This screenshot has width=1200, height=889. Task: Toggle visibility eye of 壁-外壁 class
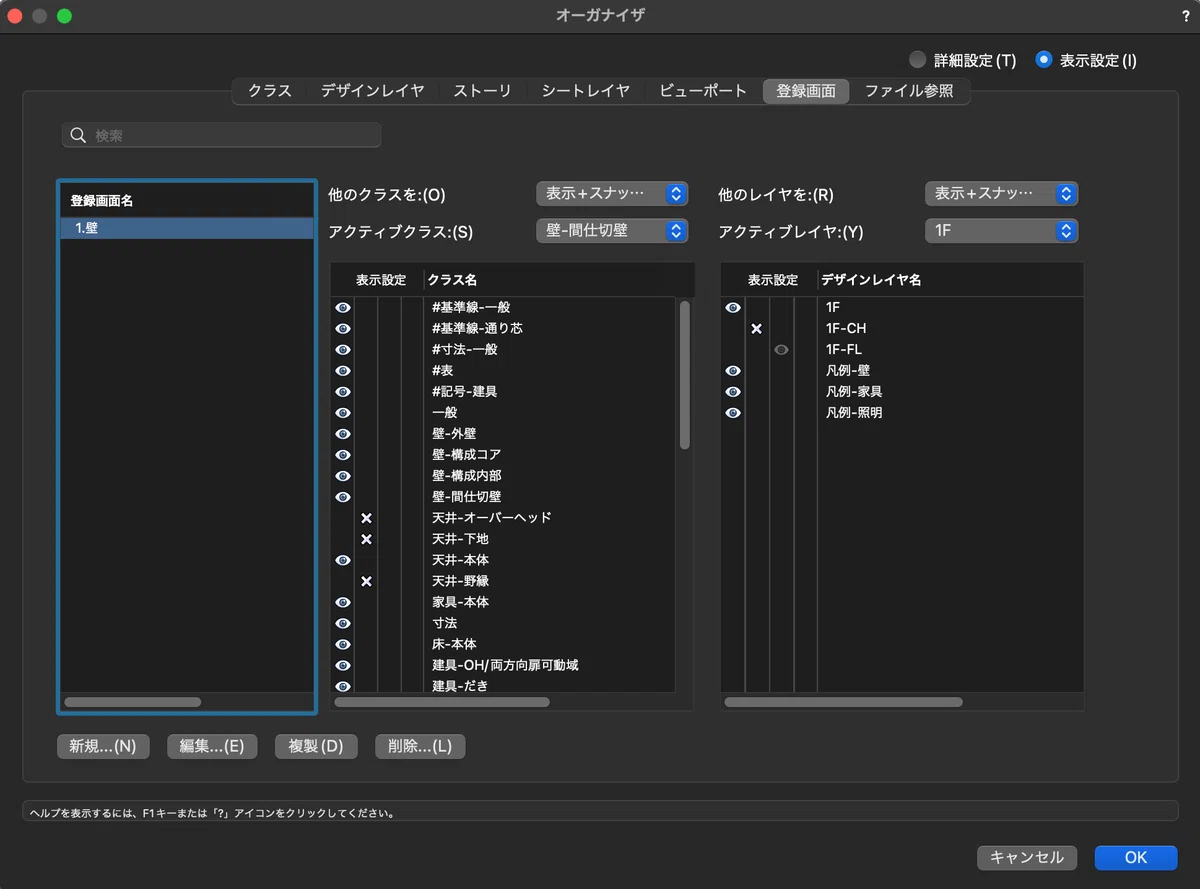pyautogui.click(x=343, y=433)
